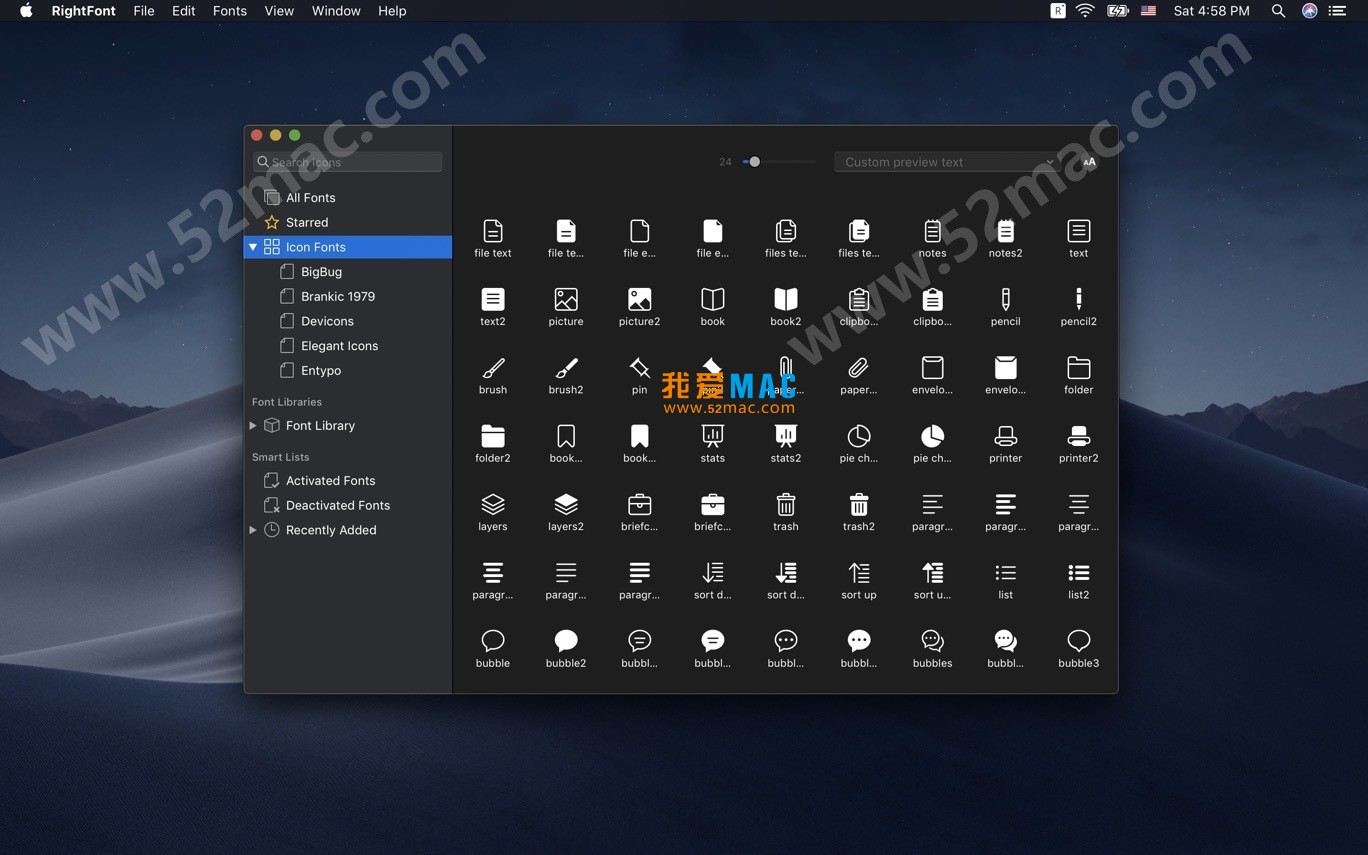Open the RightFont application menu
1368x855 pixels.
[x=84, y=11]
